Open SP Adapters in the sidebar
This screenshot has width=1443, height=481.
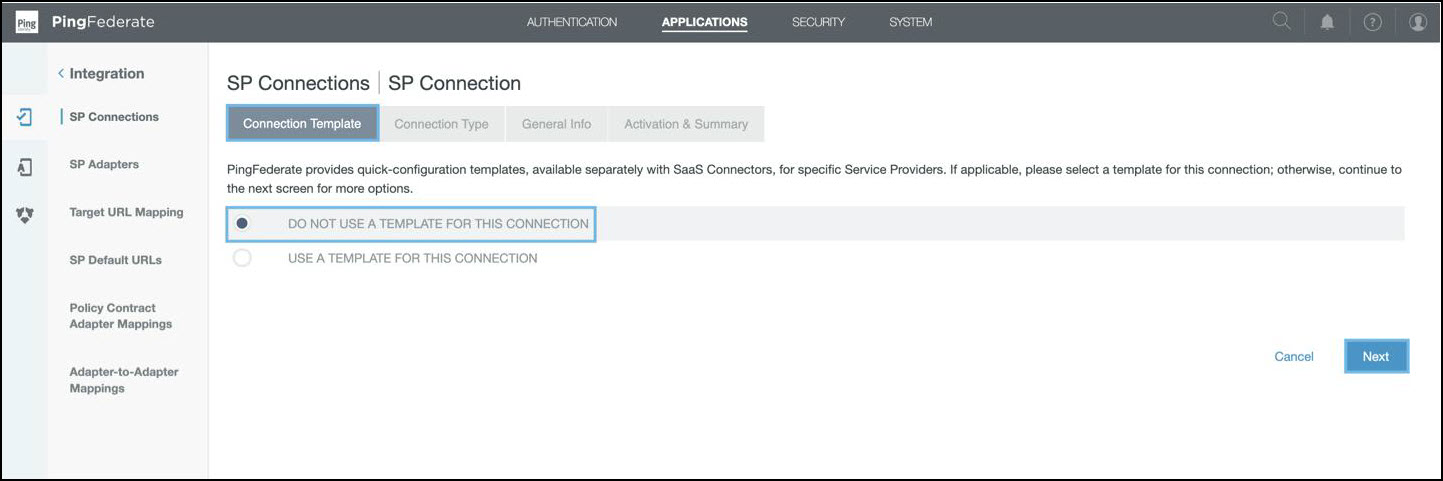(x=104, y=165)
